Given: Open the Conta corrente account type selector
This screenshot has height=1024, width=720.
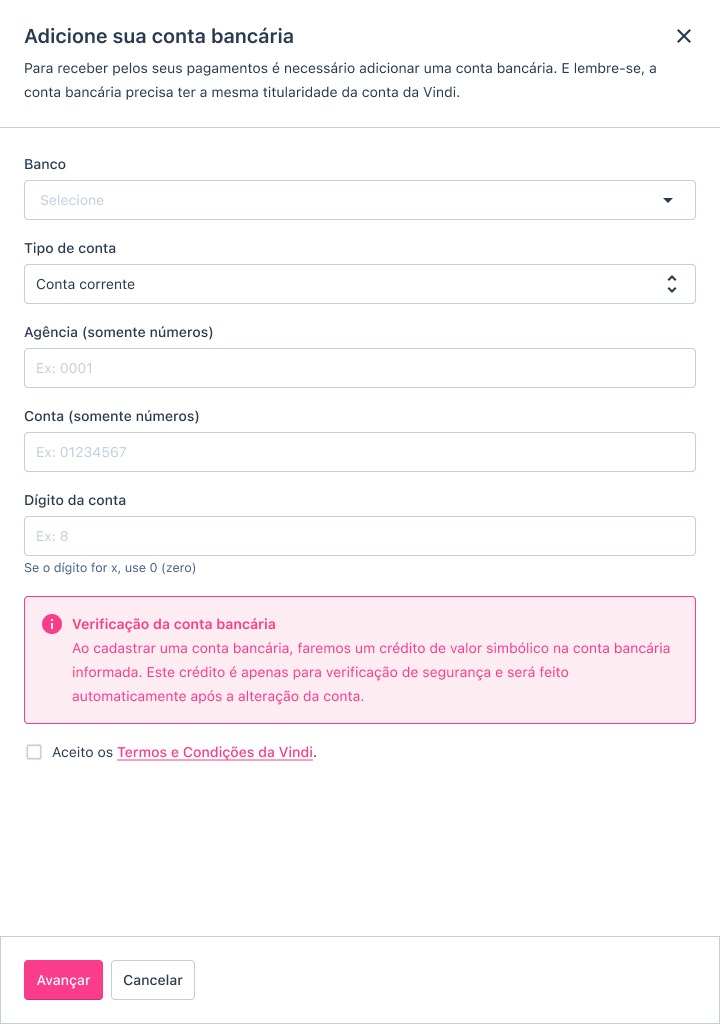Looking at the screenshot, I should (360, 284).
